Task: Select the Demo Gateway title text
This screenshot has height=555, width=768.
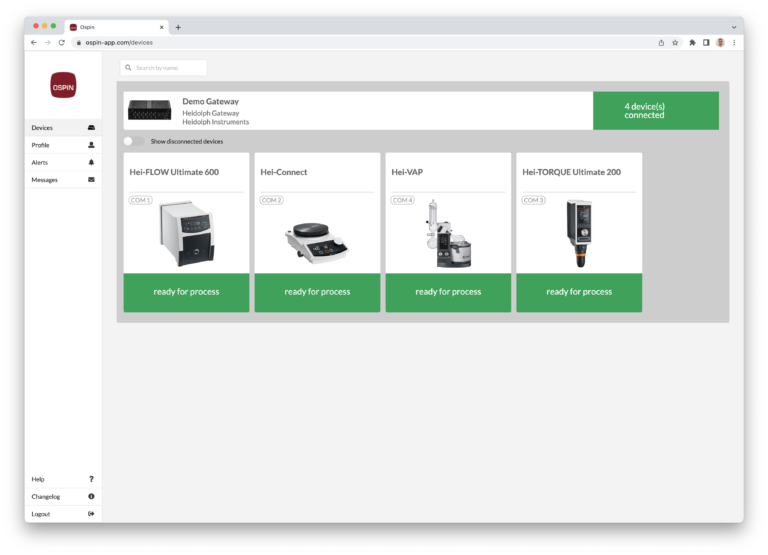Action: [x=211, y=101]
